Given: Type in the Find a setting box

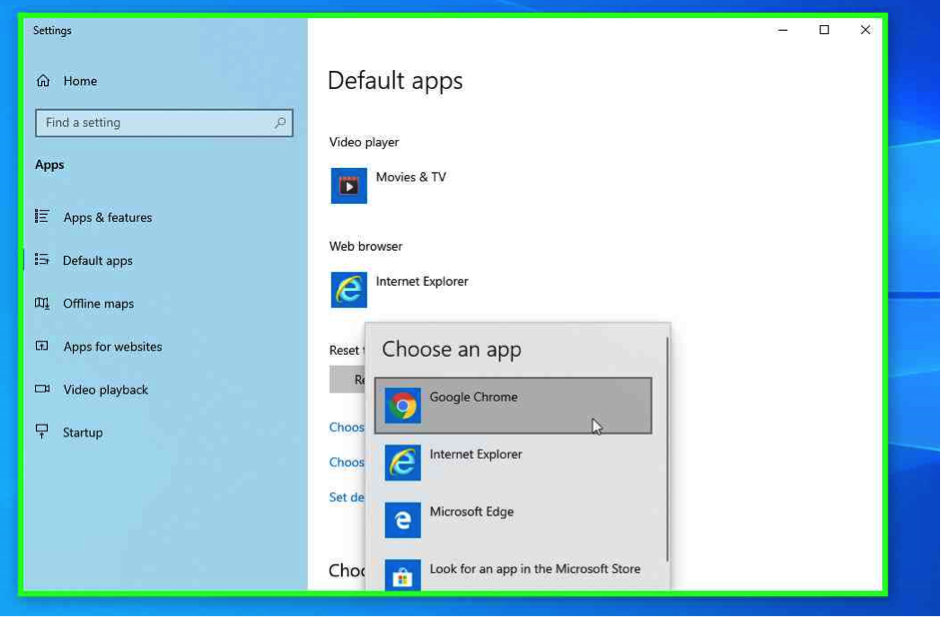Looking at the screenshot, I should tap(155, 123).
